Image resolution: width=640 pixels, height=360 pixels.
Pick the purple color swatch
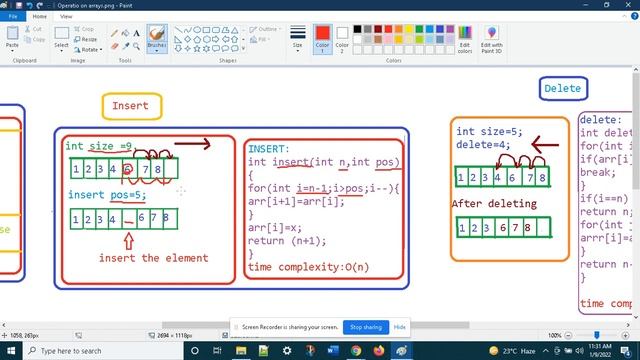(450, 29)
